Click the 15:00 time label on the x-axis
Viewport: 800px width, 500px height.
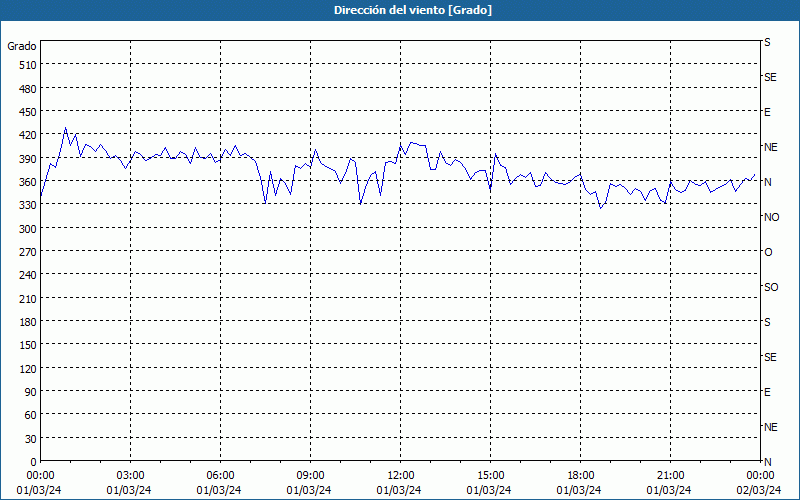tap(490, 476)
